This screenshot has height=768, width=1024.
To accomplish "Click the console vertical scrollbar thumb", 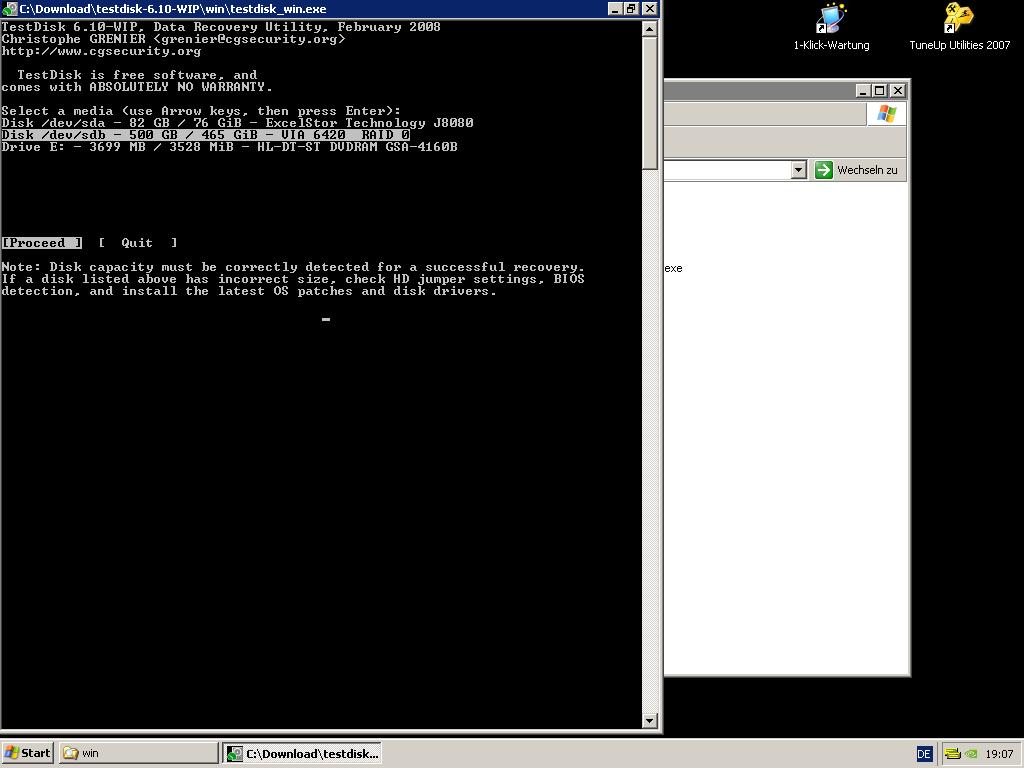I will pyautogui.click(x=649, y=103).
